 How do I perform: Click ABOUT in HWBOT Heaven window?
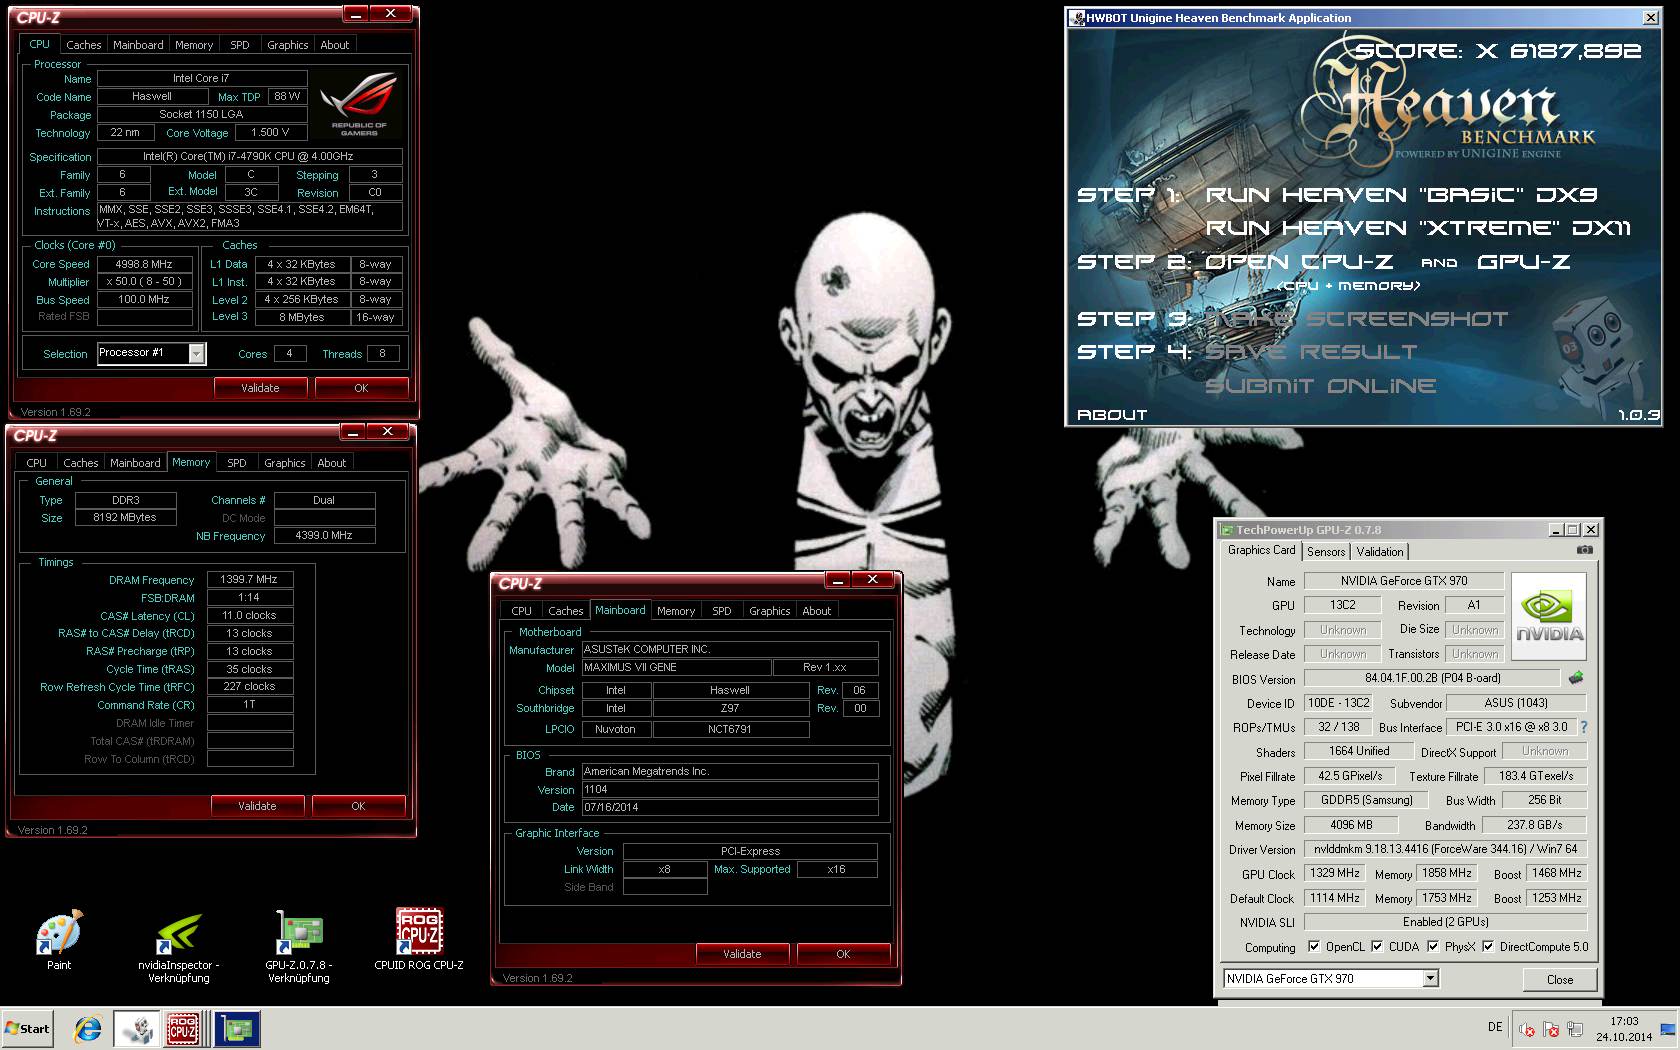1111,415
